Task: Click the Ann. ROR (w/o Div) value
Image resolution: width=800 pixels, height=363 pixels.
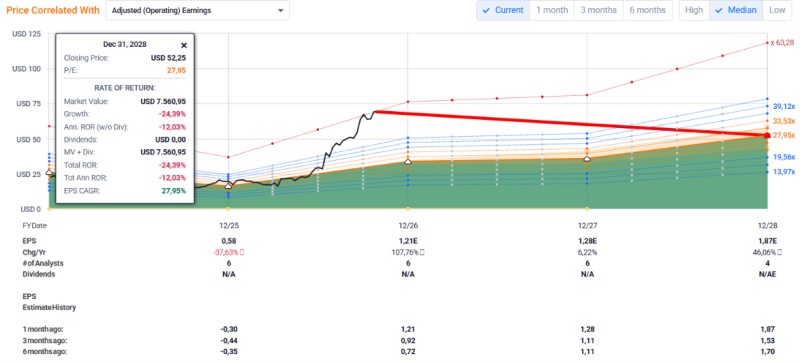Action: 171,127
